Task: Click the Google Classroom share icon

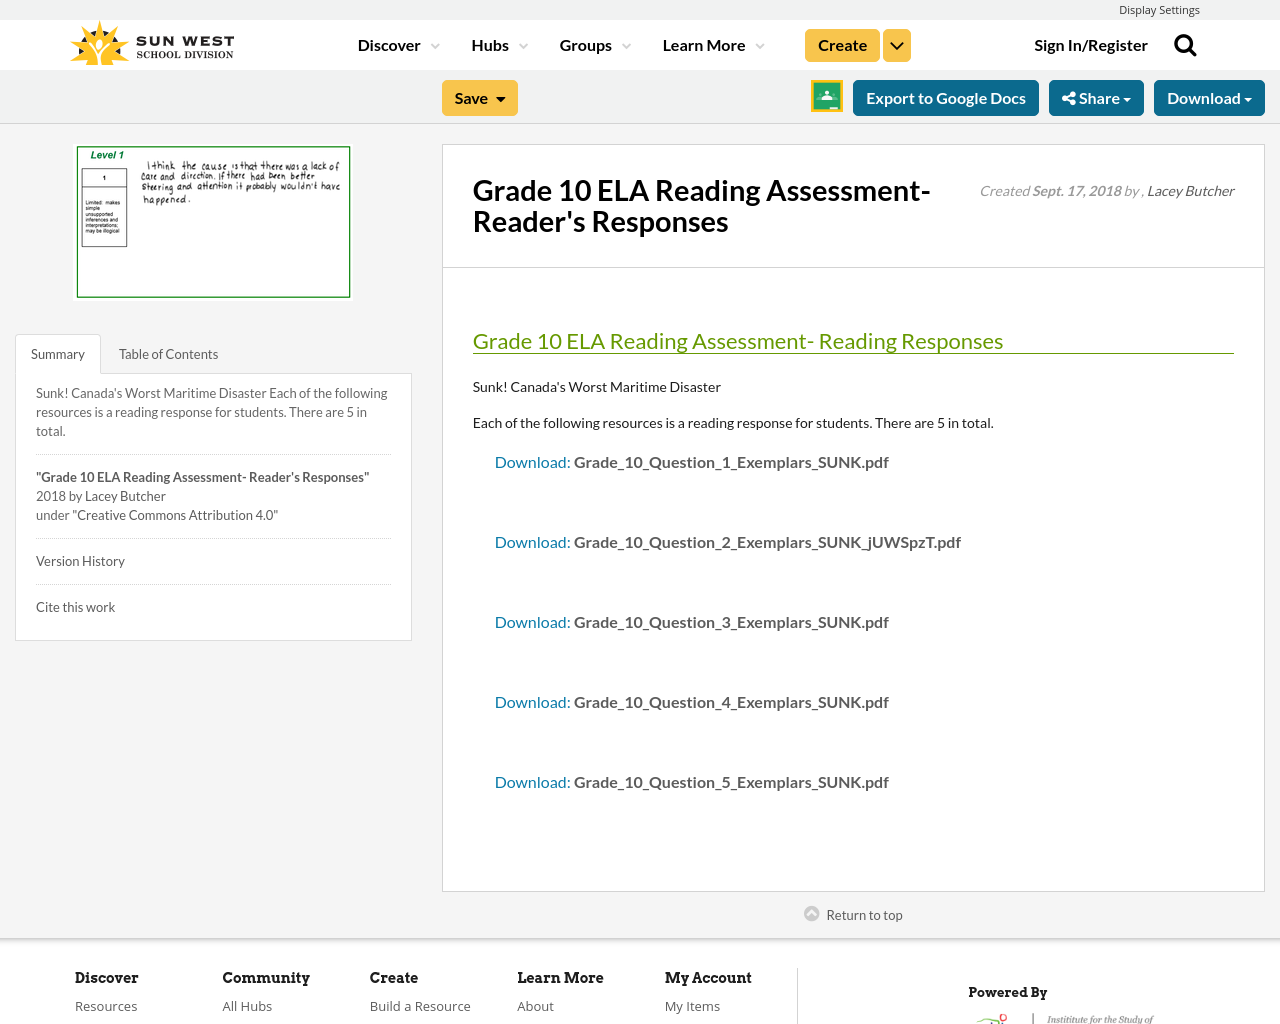Action: 824,96
